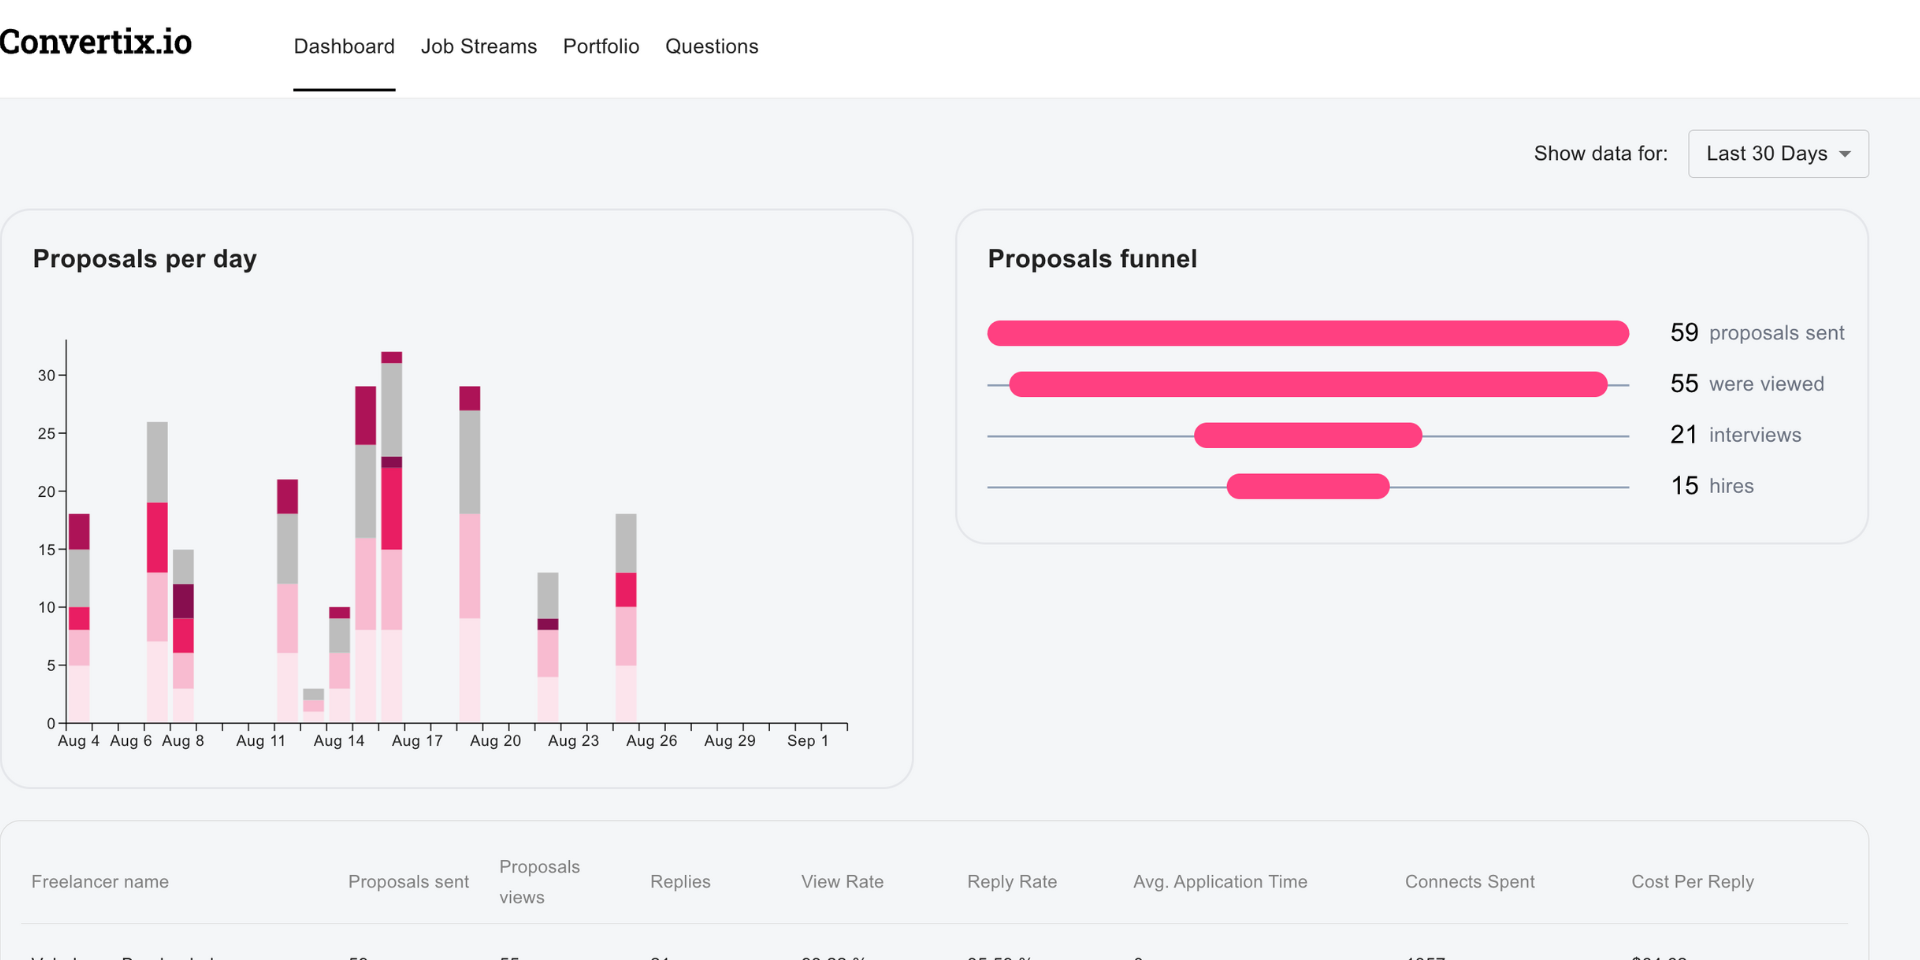
Task: Click the were viewed funnel bar
Action: [x=1308, y=384]
